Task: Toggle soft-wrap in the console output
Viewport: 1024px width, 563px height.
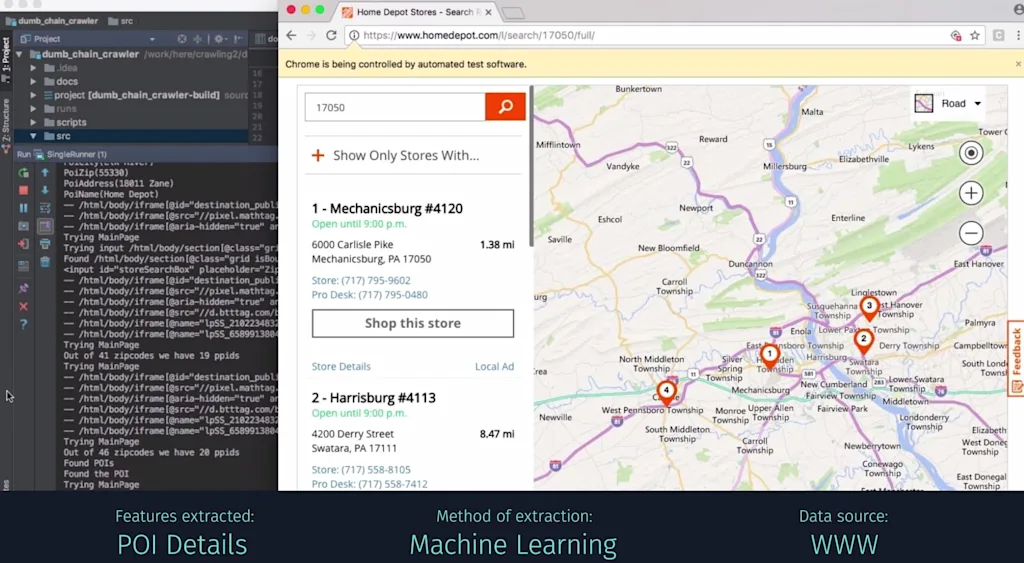Action: point(45,208)
